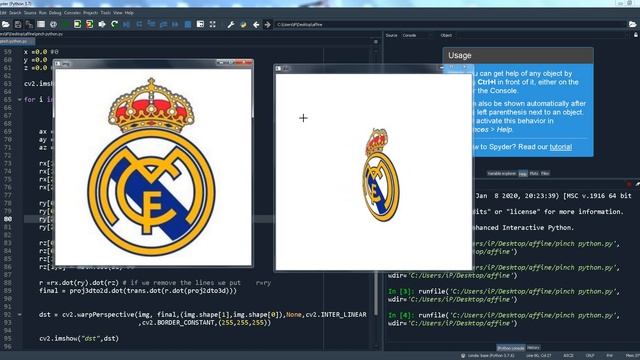Click the 'final = proj3dto2d.dot' line
This screenshot has height=360, width=640.
[138, 291]
